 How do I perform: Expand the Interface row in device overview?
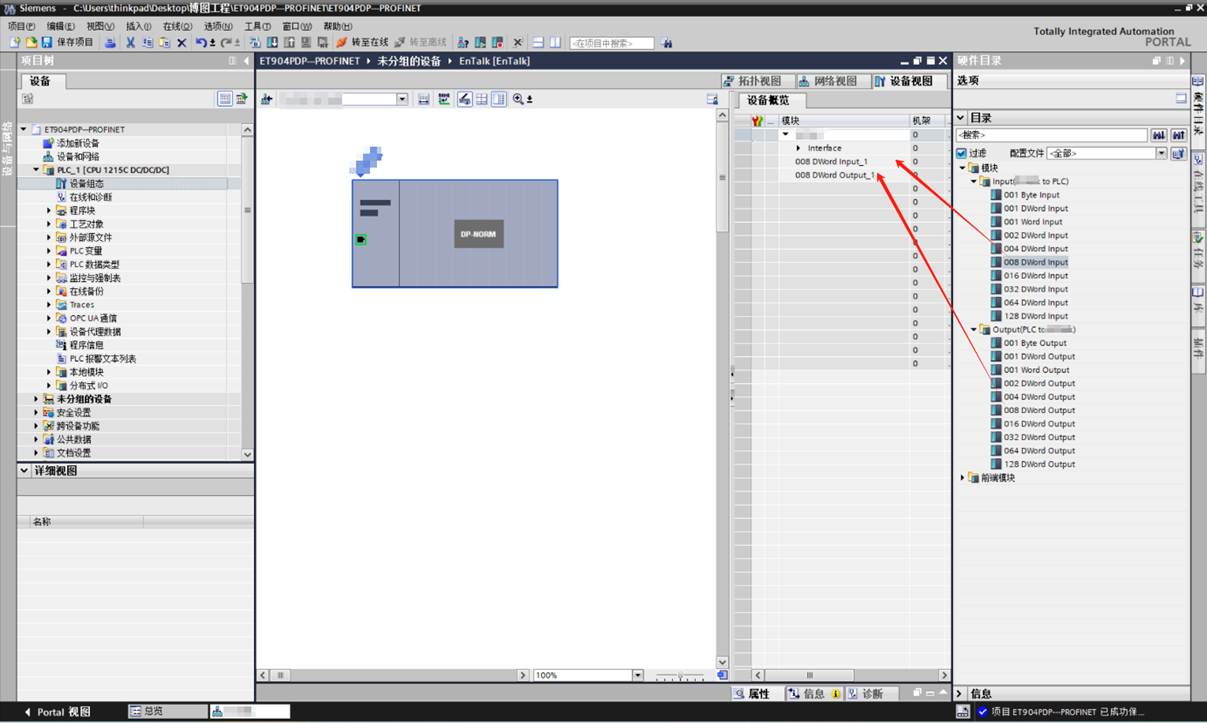[798, 148]
